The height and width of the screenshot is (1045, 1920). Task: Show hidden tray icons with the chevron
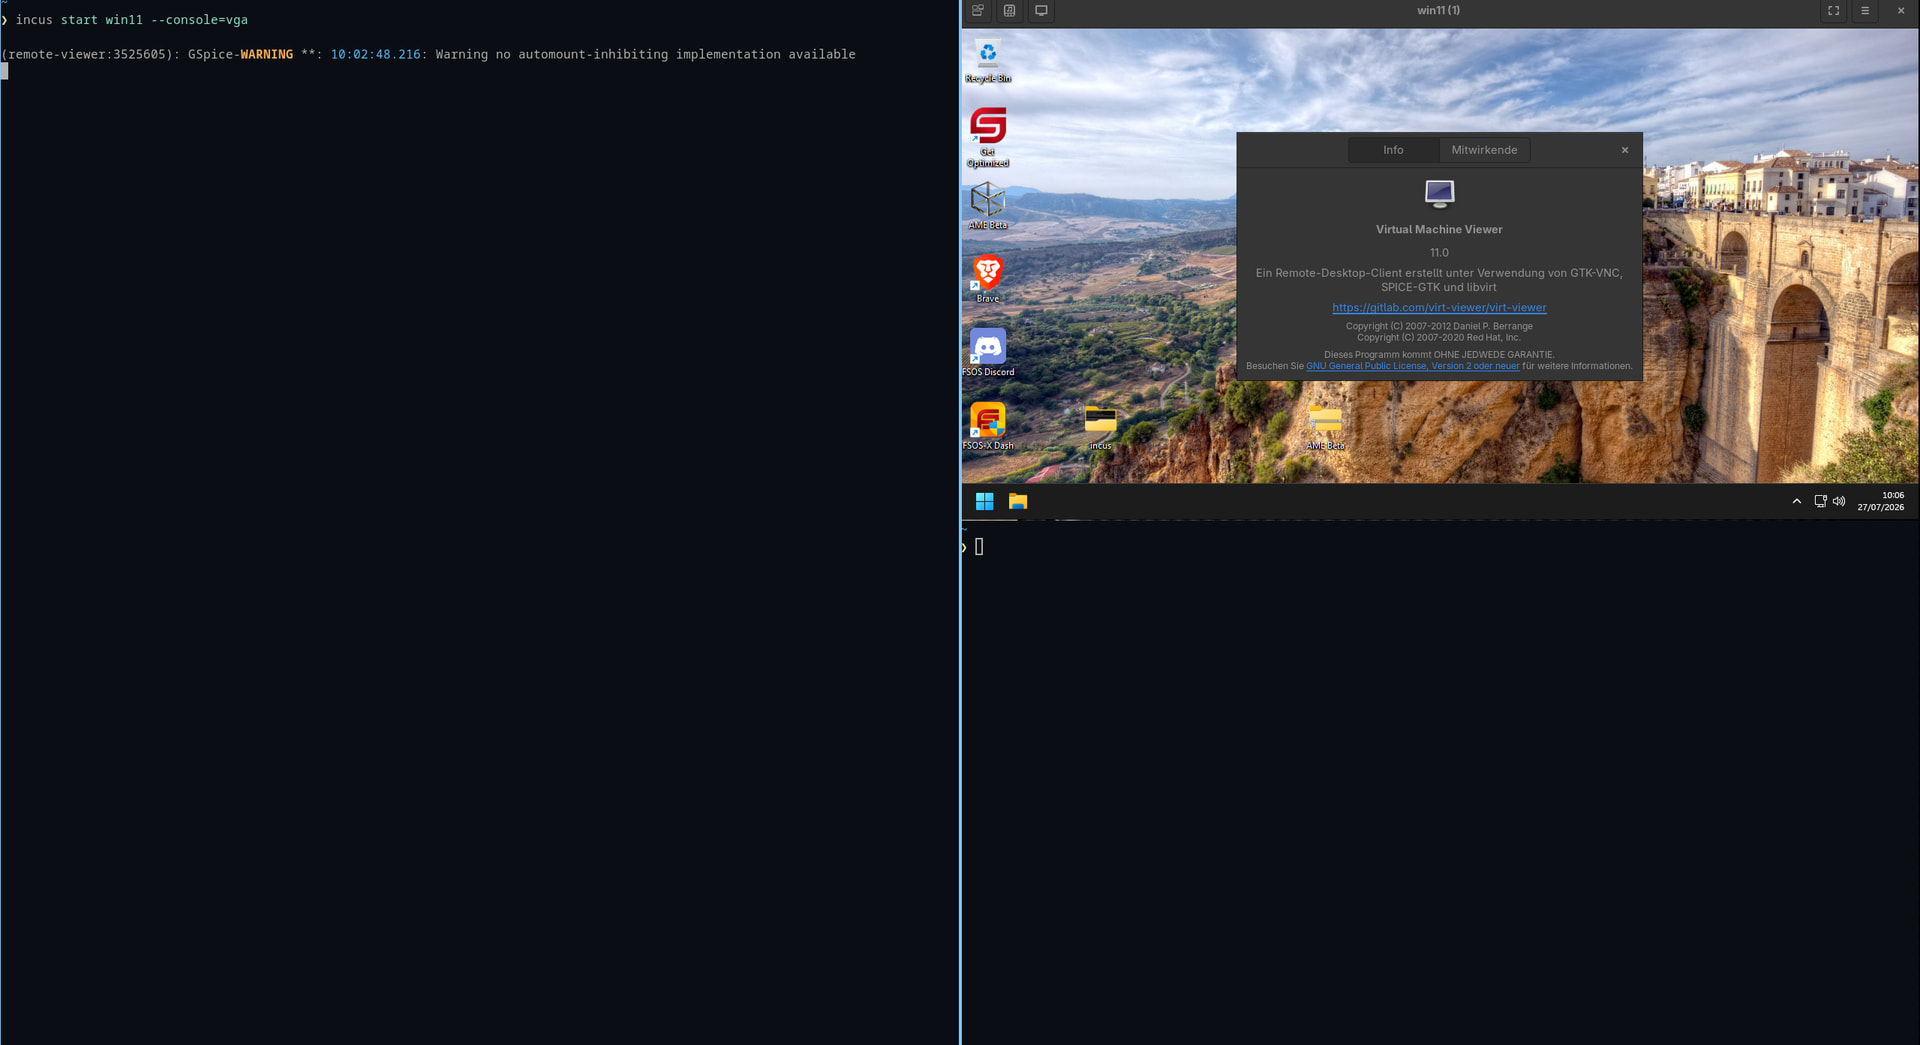coord(1796,501)
